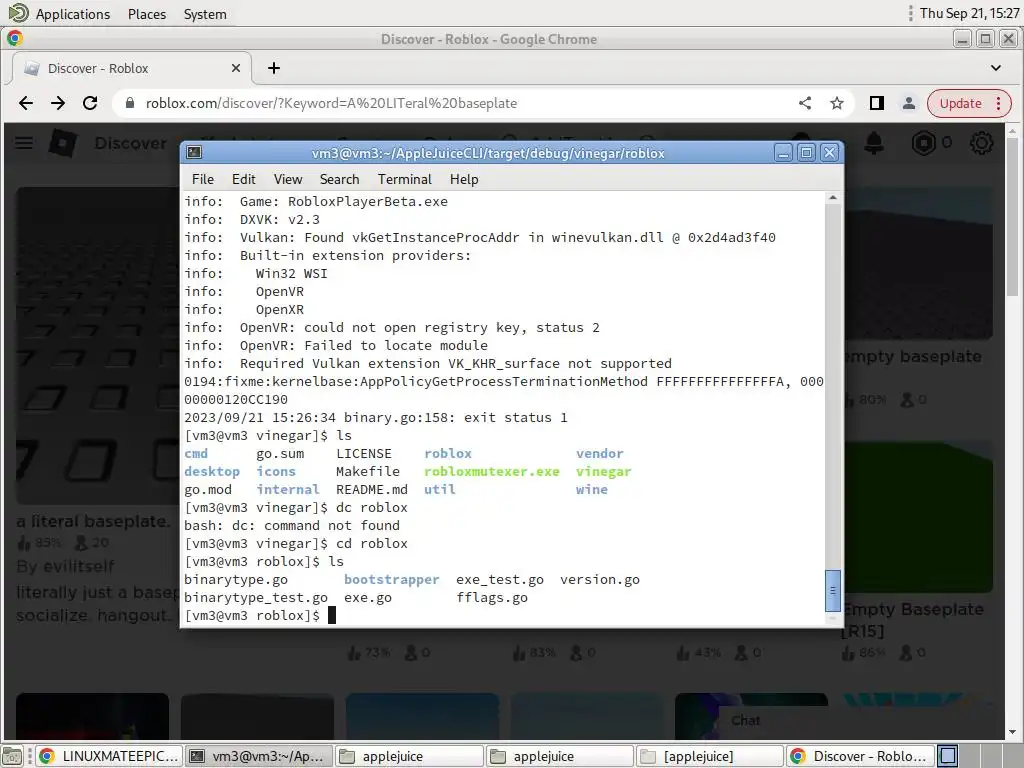Click terminal scrollbar up arrow

[833, 198]
